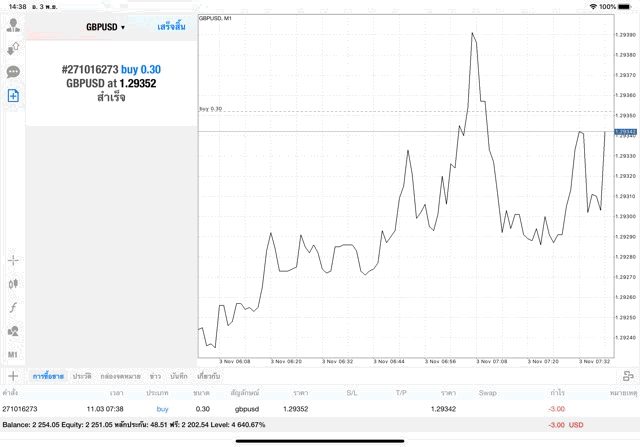
Task: Open the indicators f icon
Action: pos(13,307)
